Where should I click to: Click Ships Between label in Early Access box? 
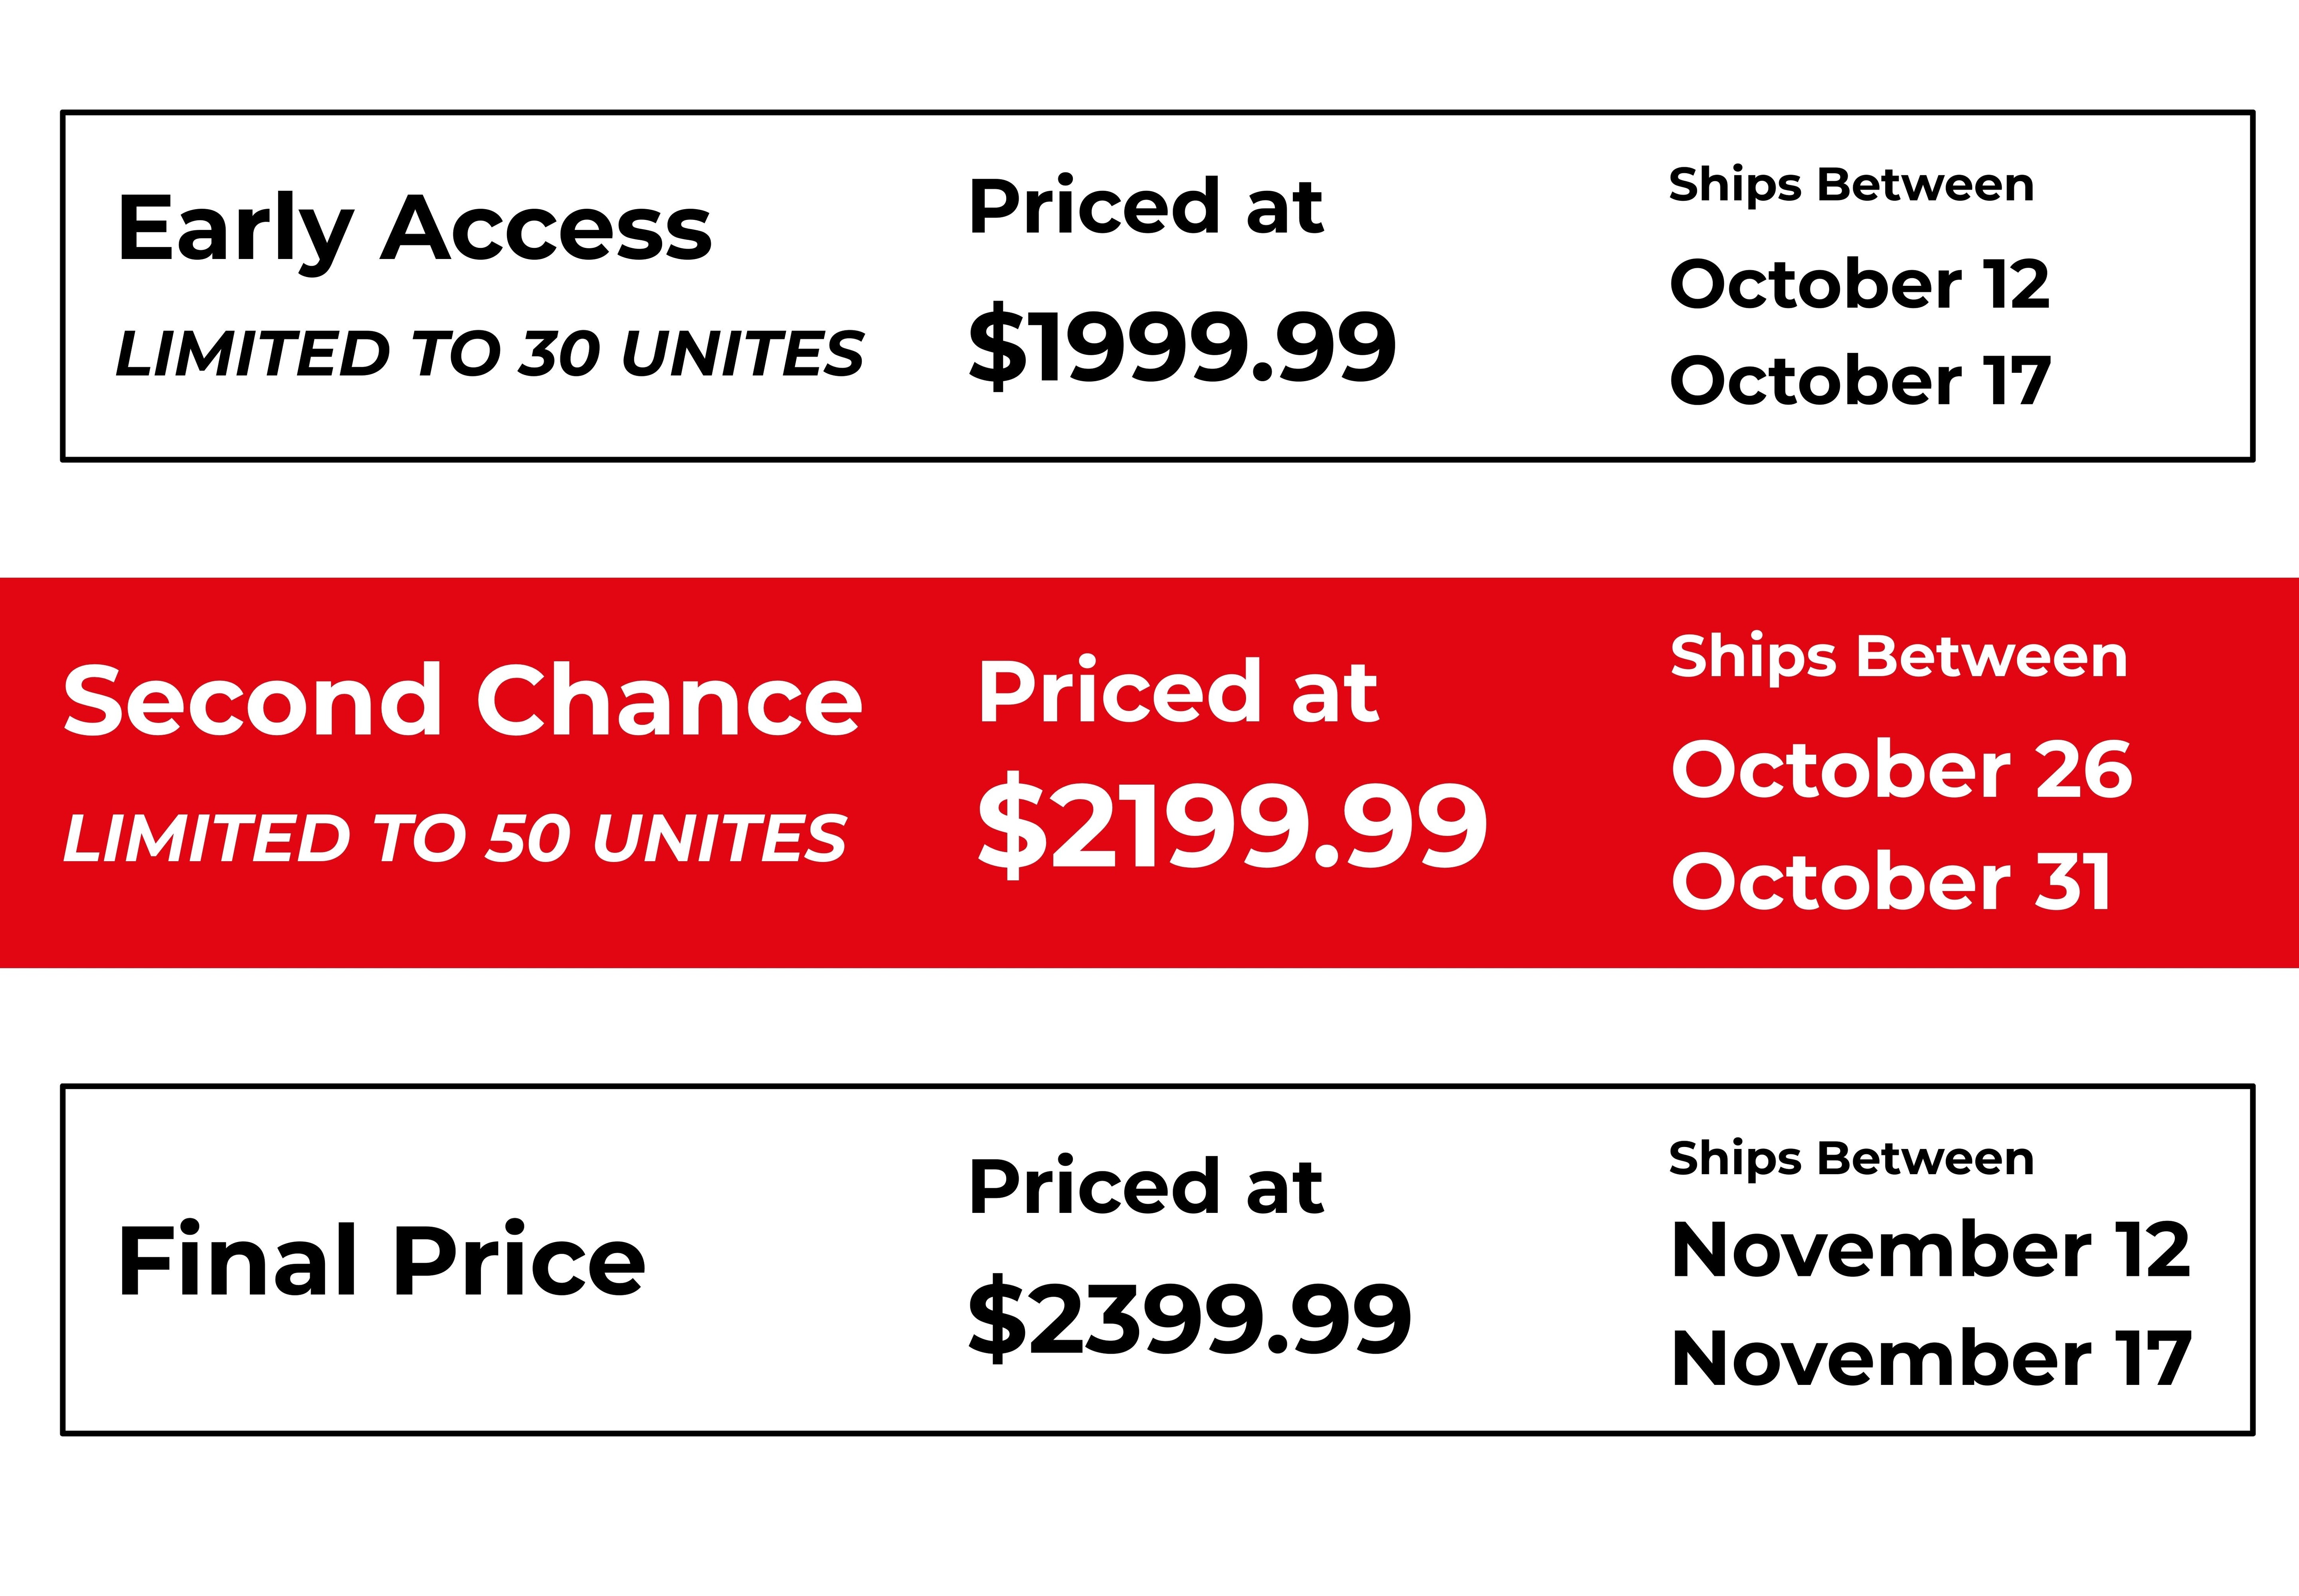click(x=1851, y=186)
